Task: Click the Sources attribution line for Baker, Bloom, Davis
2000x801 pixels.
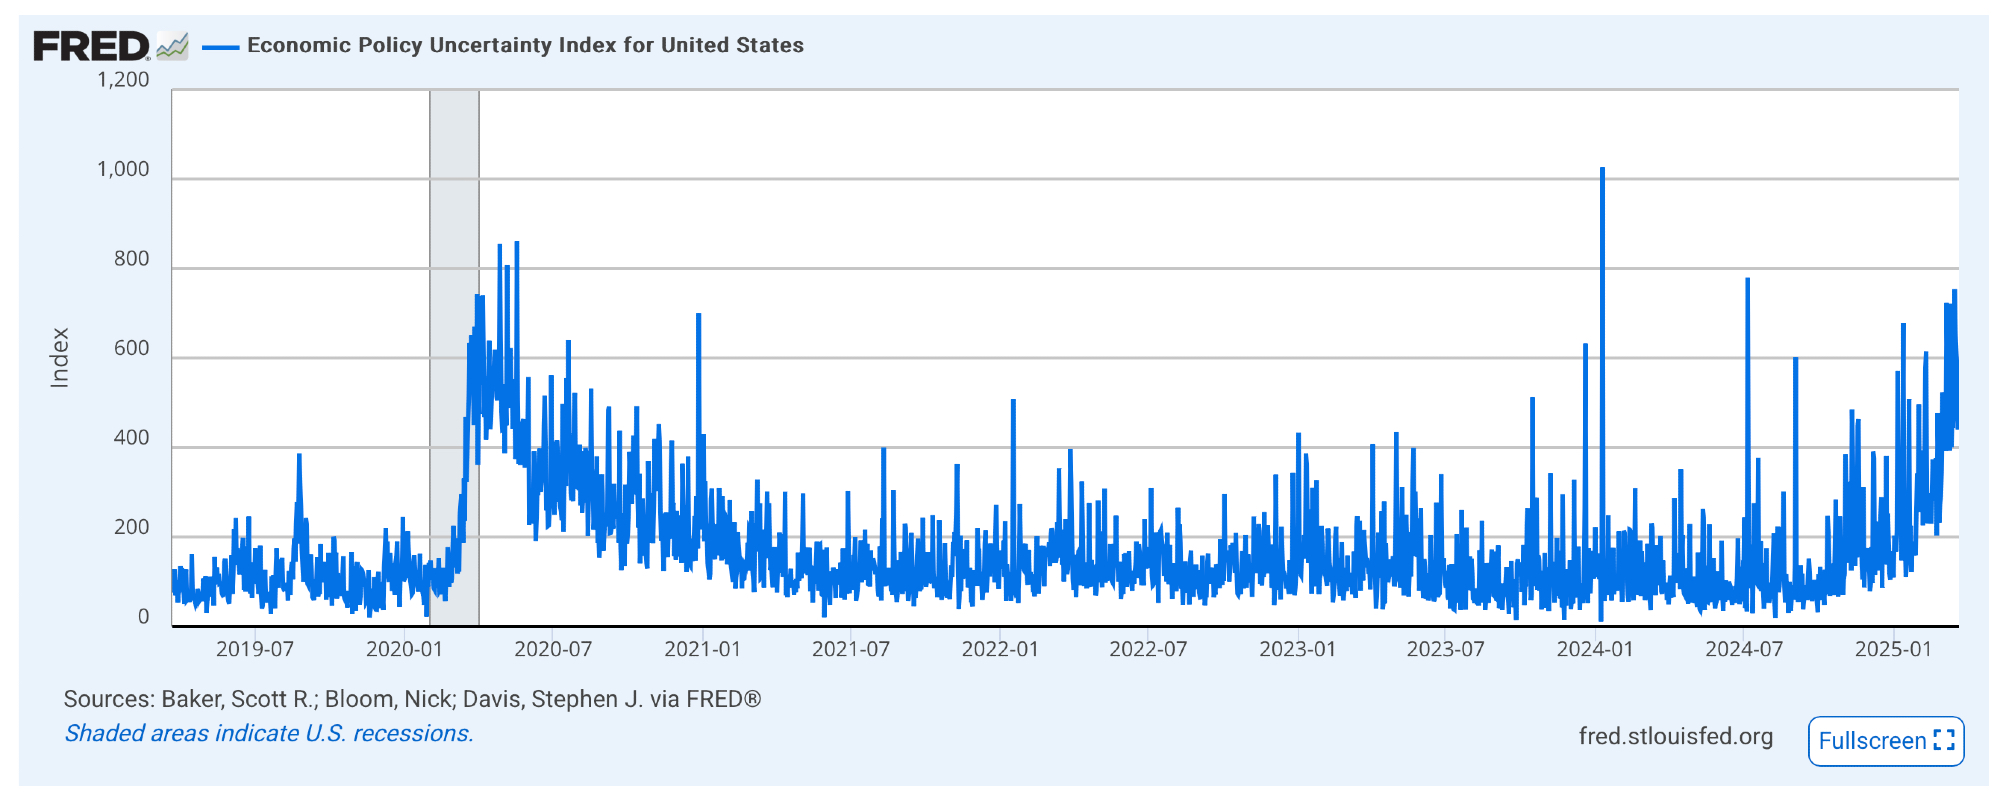Action: (412, 700)
